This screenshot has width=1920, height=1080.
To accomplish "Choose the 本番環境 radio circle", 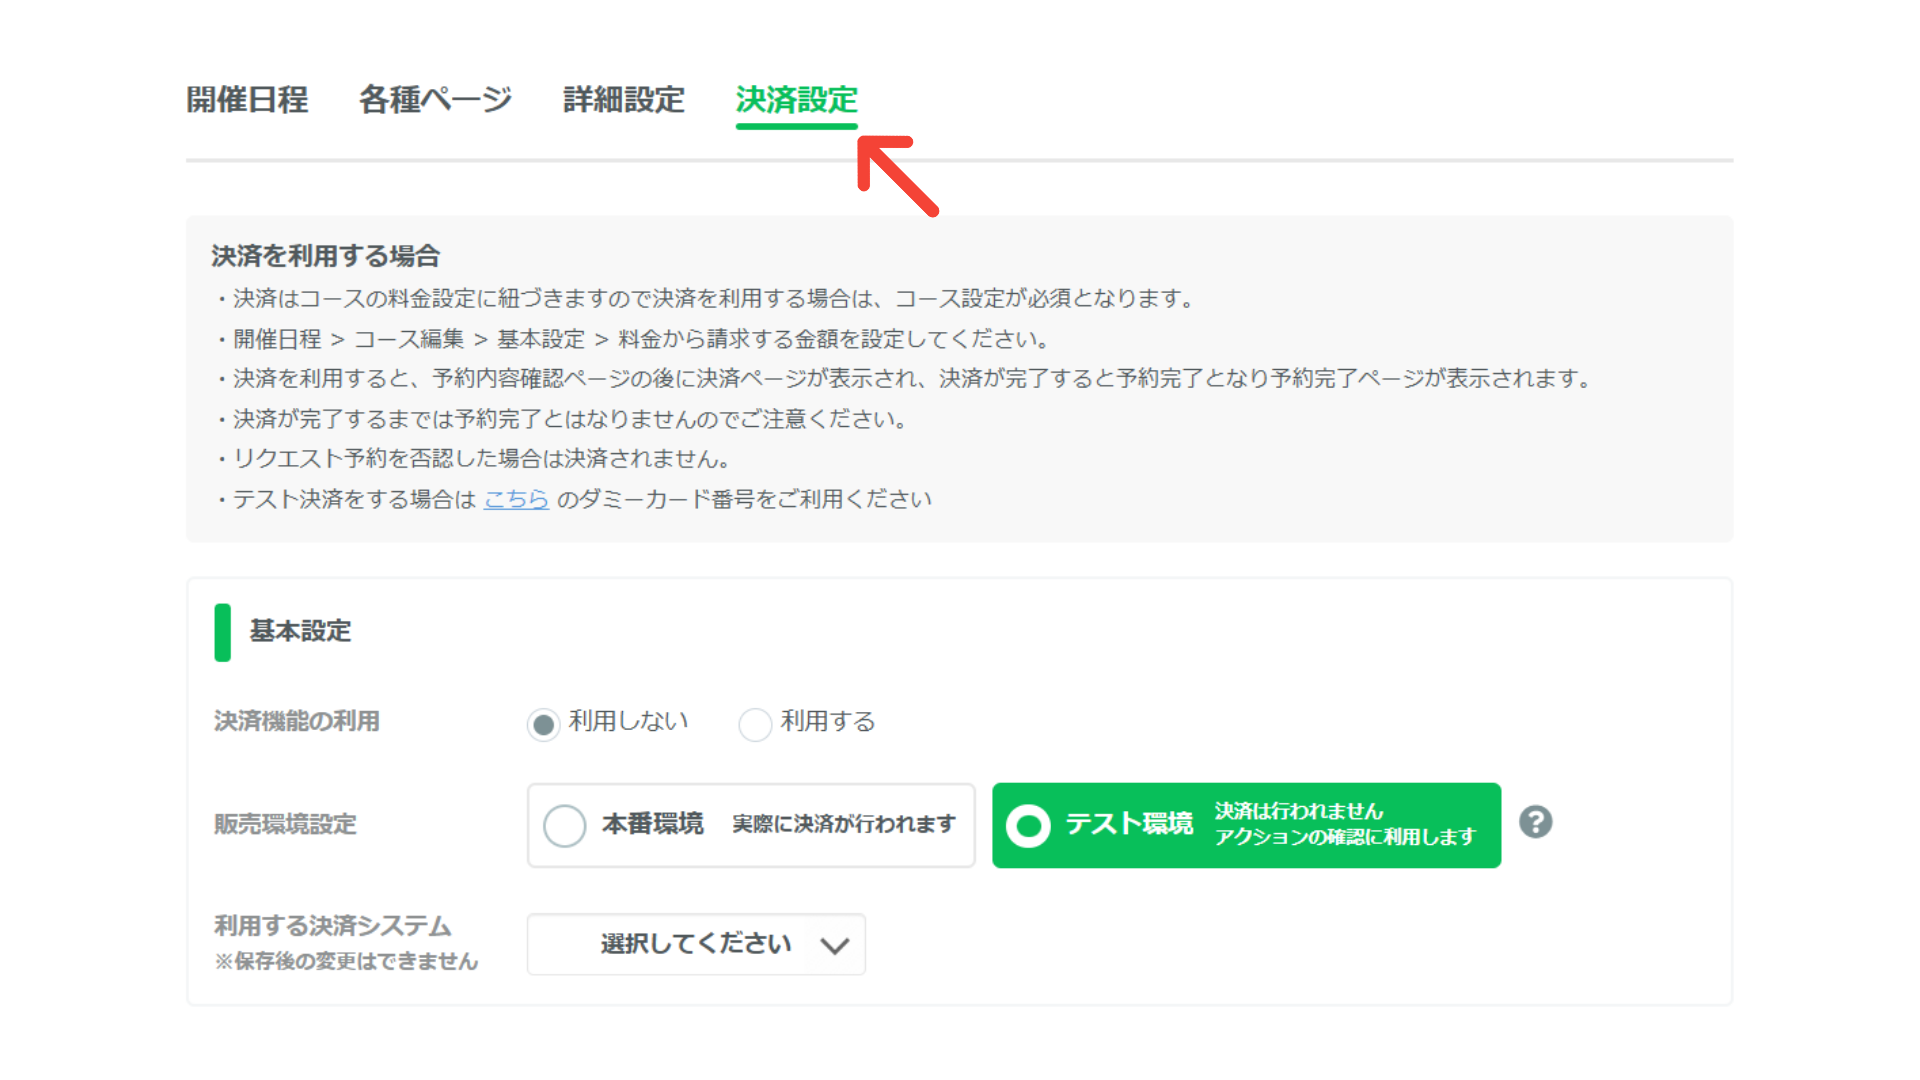I will (x=564, y=826).
